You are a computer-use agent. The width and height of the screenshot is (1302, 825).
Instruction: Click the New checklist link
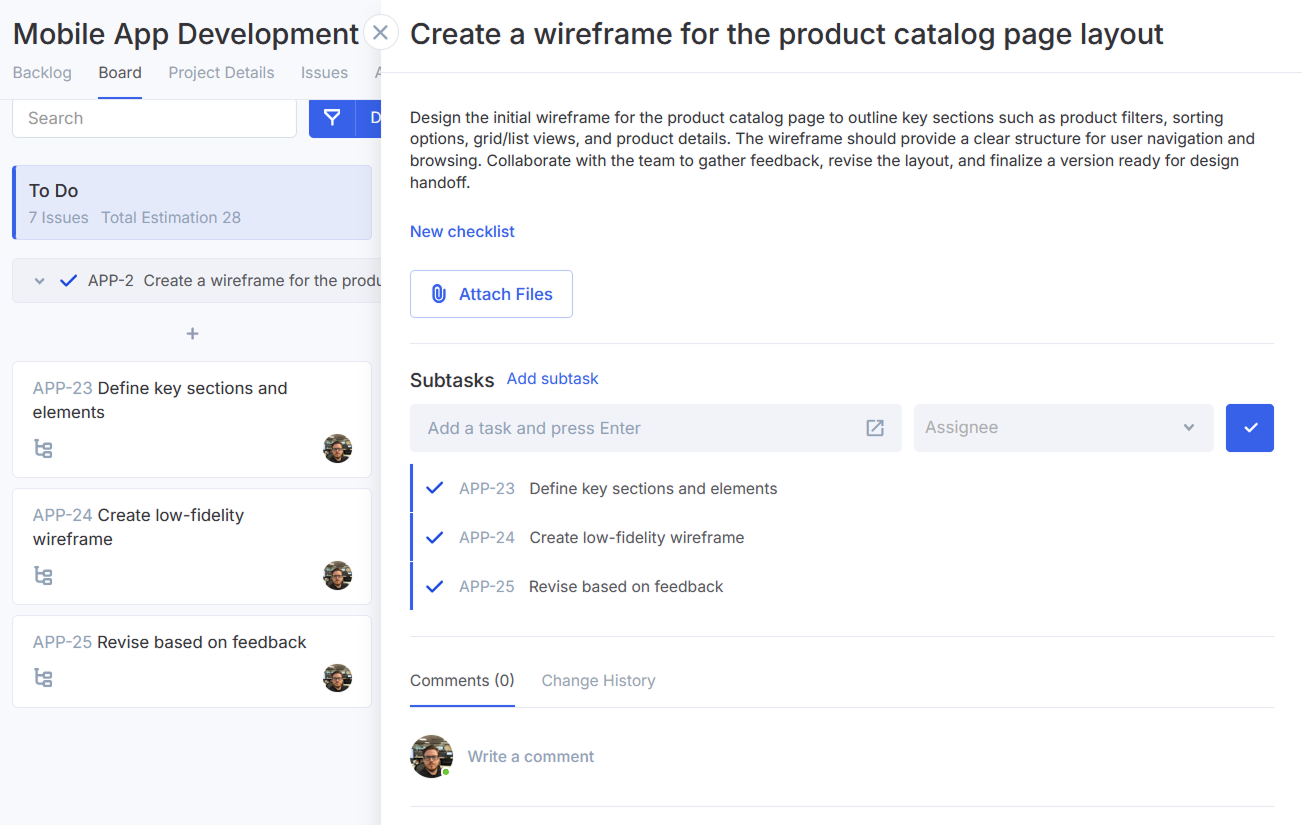tap(462, 231)
